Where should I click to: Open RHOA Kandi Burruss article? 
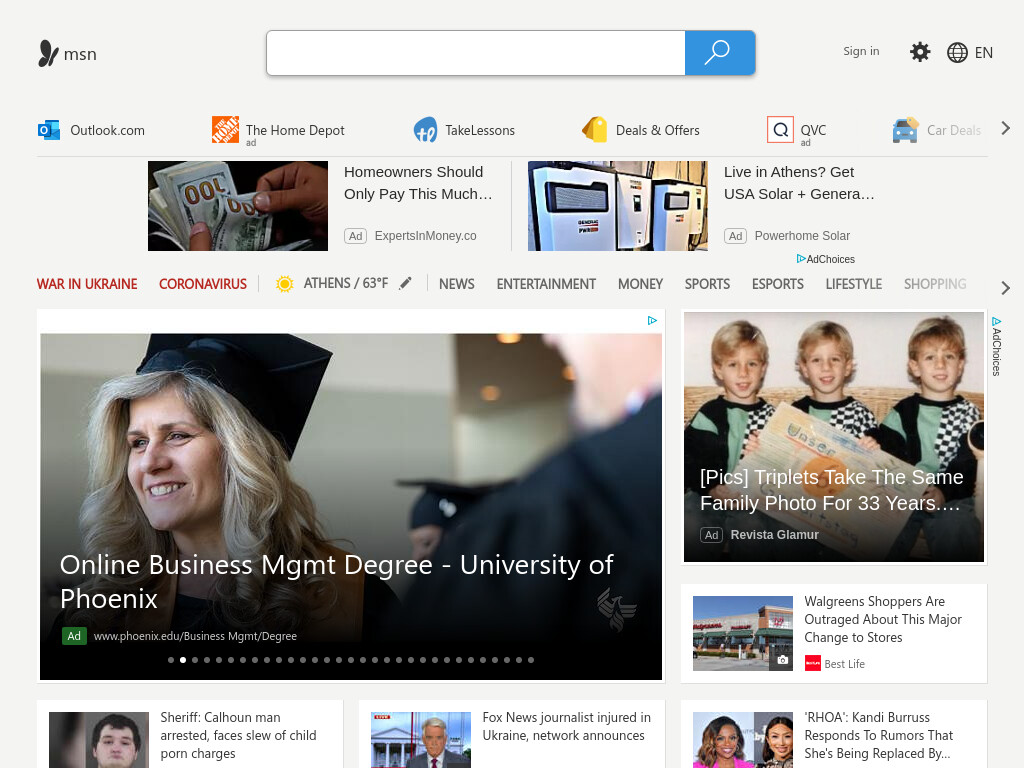coord(878,735)
